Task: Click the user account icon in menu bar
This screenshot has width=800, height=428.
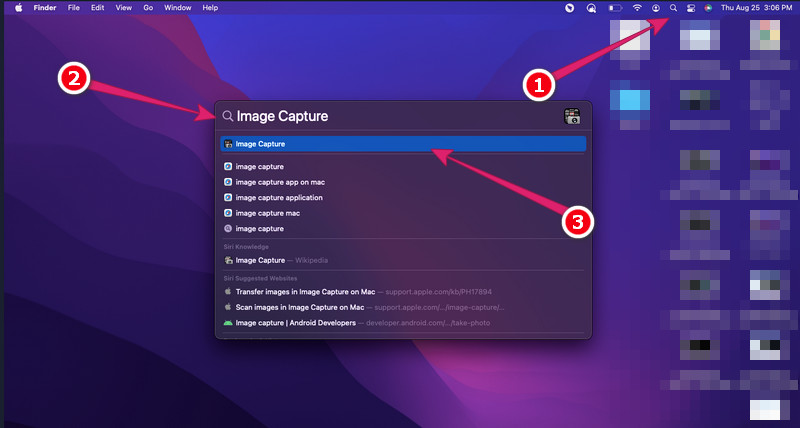Action: [x=656, y=8]
